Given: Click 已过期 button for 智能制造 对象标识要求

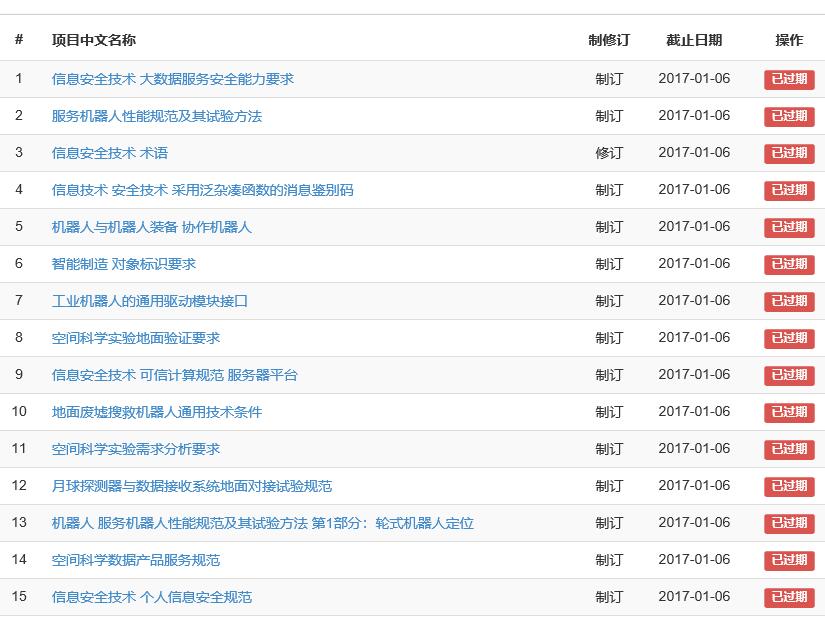Looking at the screenshot, I should (789, 265).
